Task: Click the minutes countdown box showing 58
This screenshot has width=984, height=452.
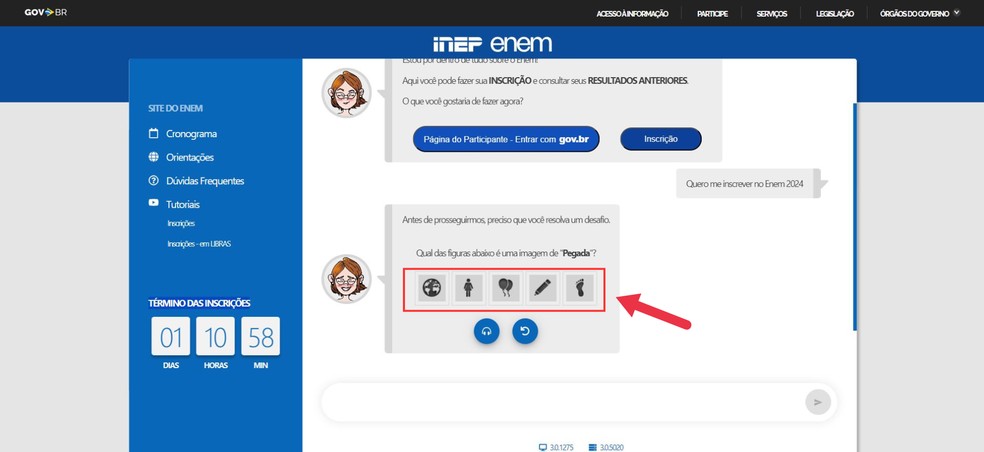Action: click(260, 336)
